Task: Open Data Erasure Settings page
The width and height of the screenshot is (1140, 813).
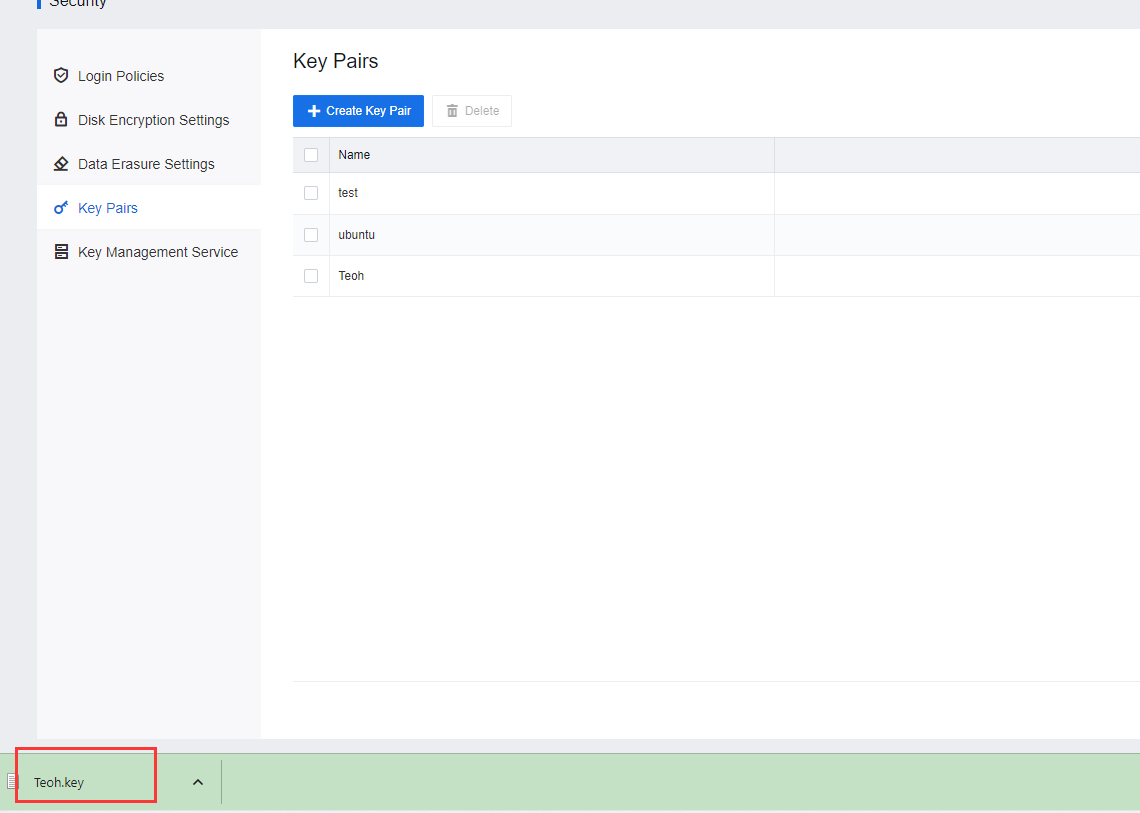Action: pyautogui.click(x=146, y=164)
